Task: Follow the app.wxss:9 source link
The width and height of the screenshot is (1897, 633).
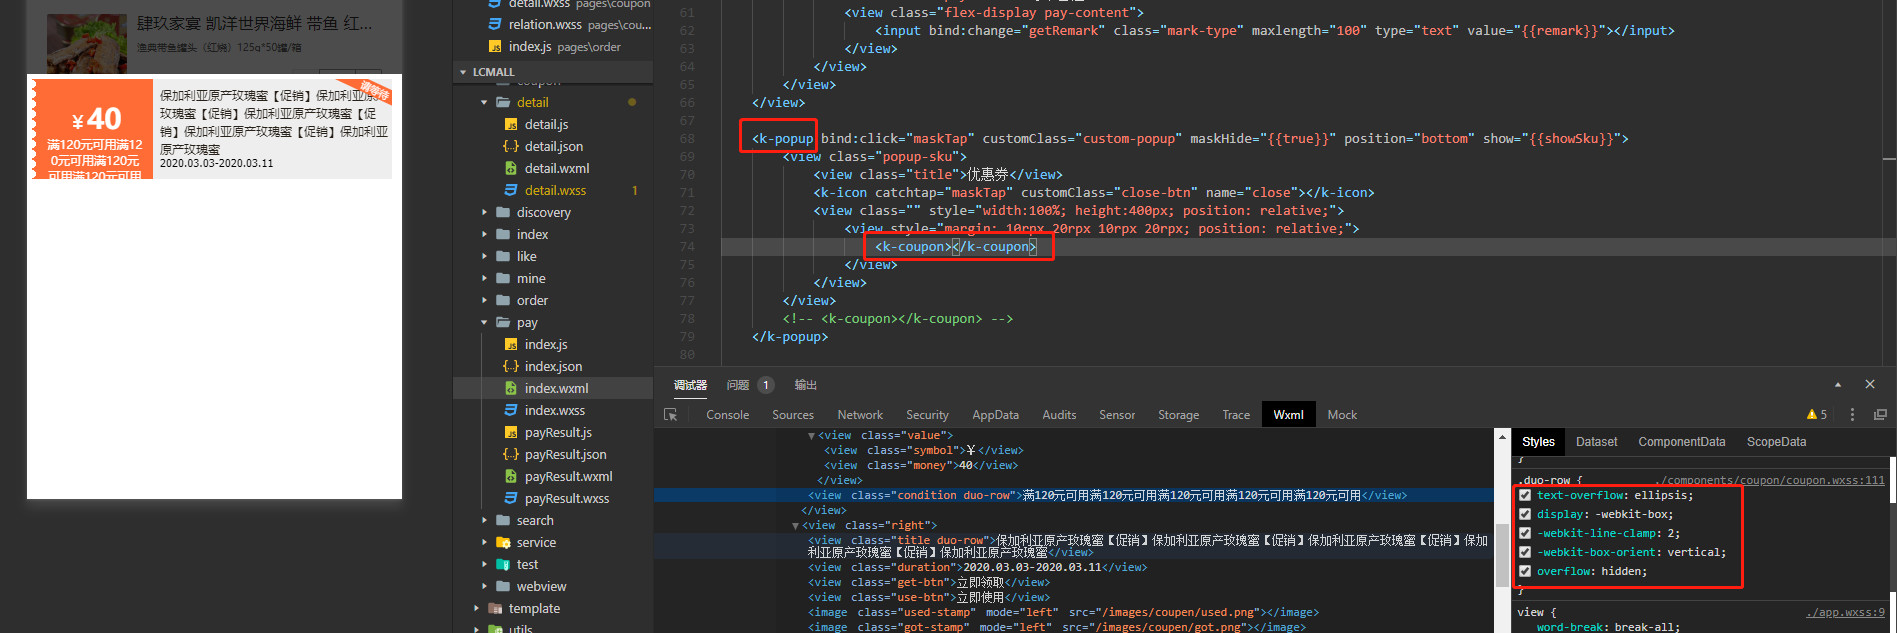Action: click(1846, 612)
